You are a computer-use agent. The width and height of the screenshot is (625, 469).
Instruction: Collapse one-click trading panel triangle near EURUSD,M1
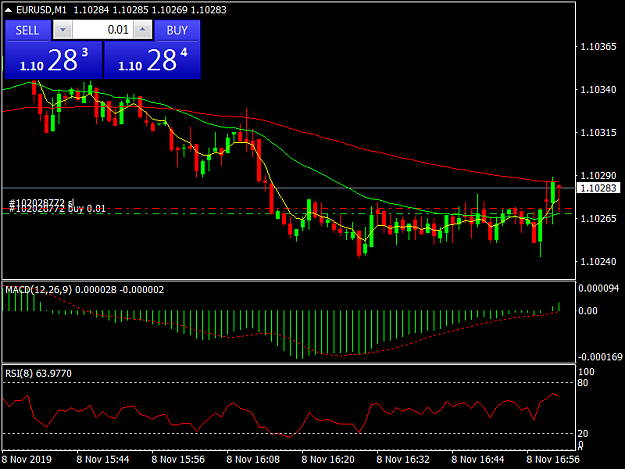8,10
